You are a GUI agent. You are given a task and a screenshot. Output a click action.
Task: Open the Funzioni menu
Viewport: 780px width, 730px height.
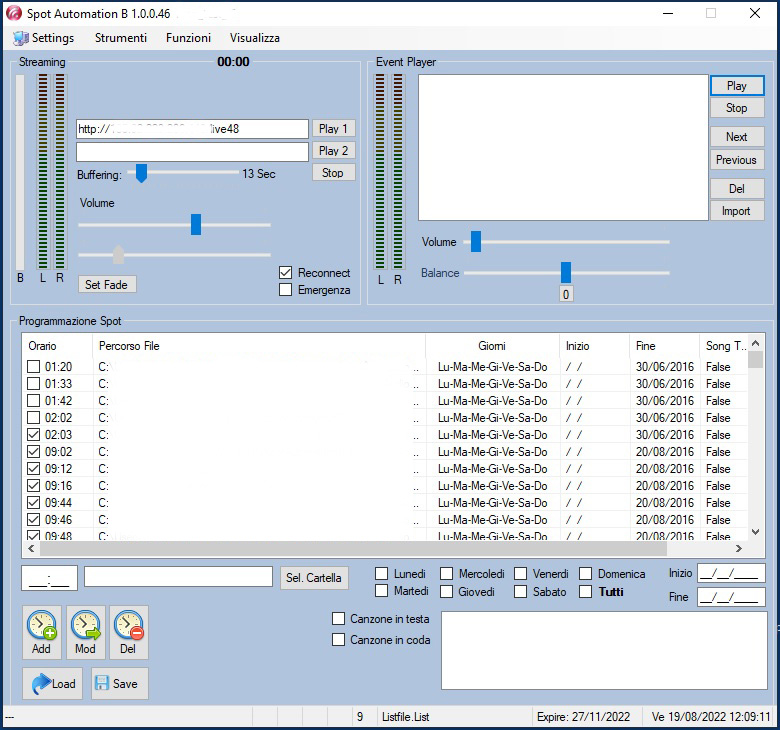(189, 38)
